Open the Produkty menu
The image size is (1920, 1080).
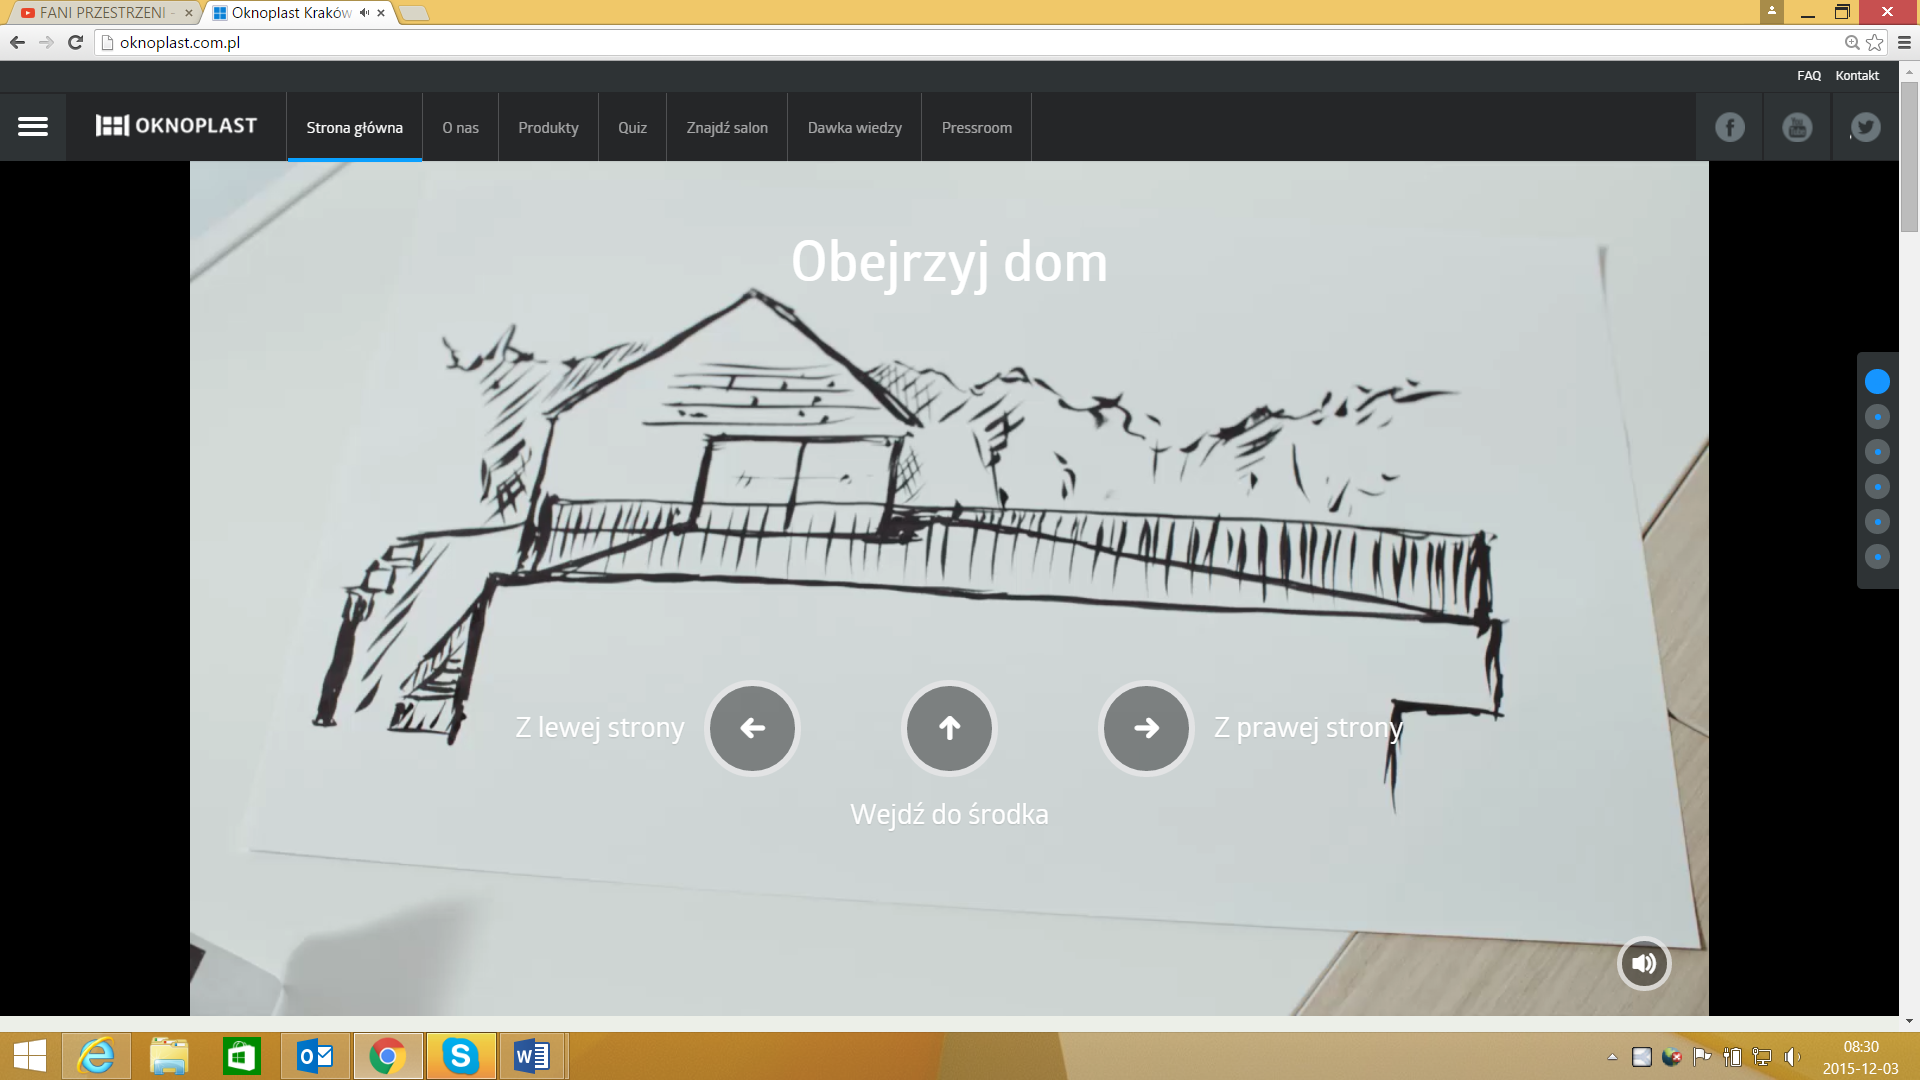point(548,127)
